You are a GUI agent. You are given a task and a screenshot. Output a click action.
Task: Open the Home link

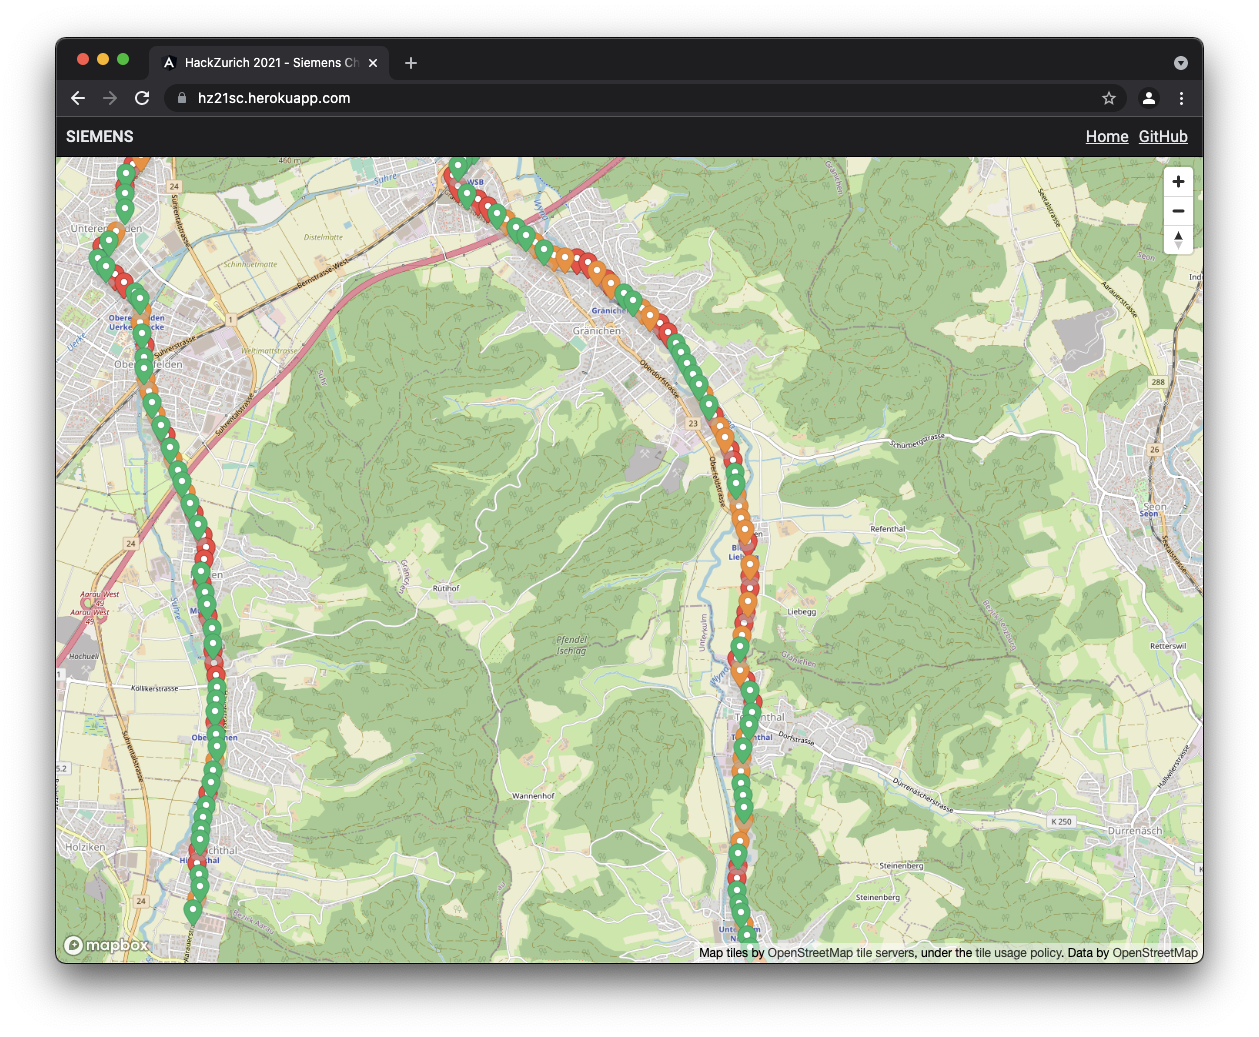1107,137
